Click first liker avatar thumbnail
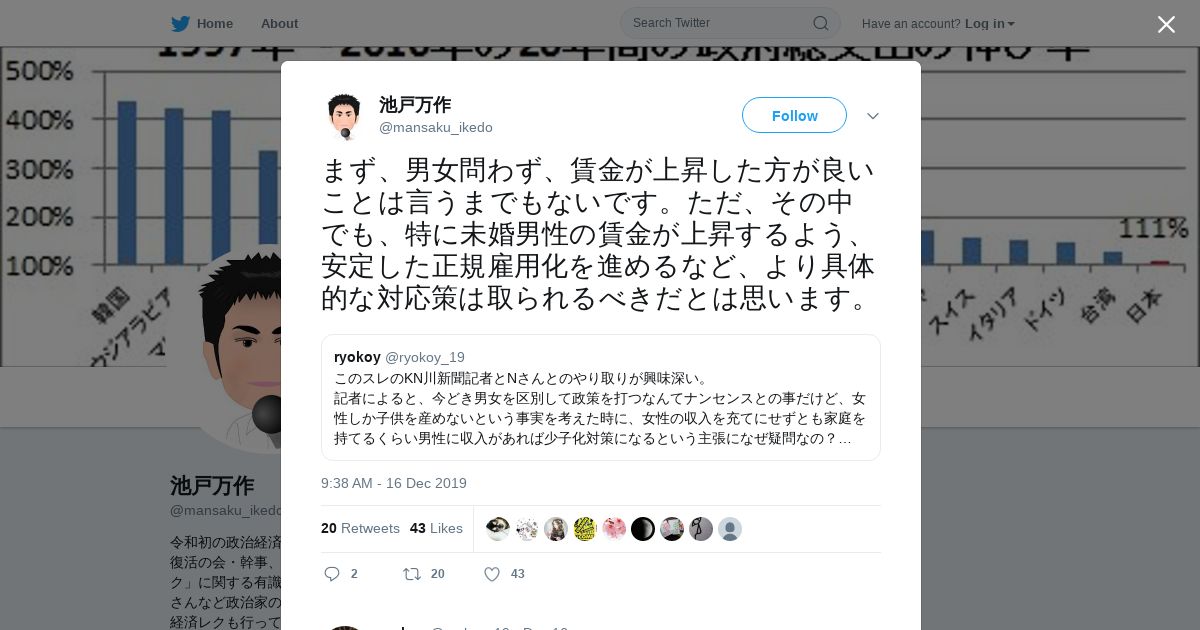The image size is (1200, 630). (x=498, y=529)
